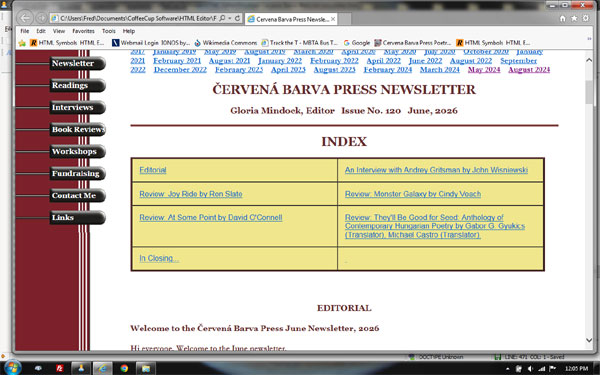Open the Tools menu
This screenshot has height=375, width=600.
(108, 31)
